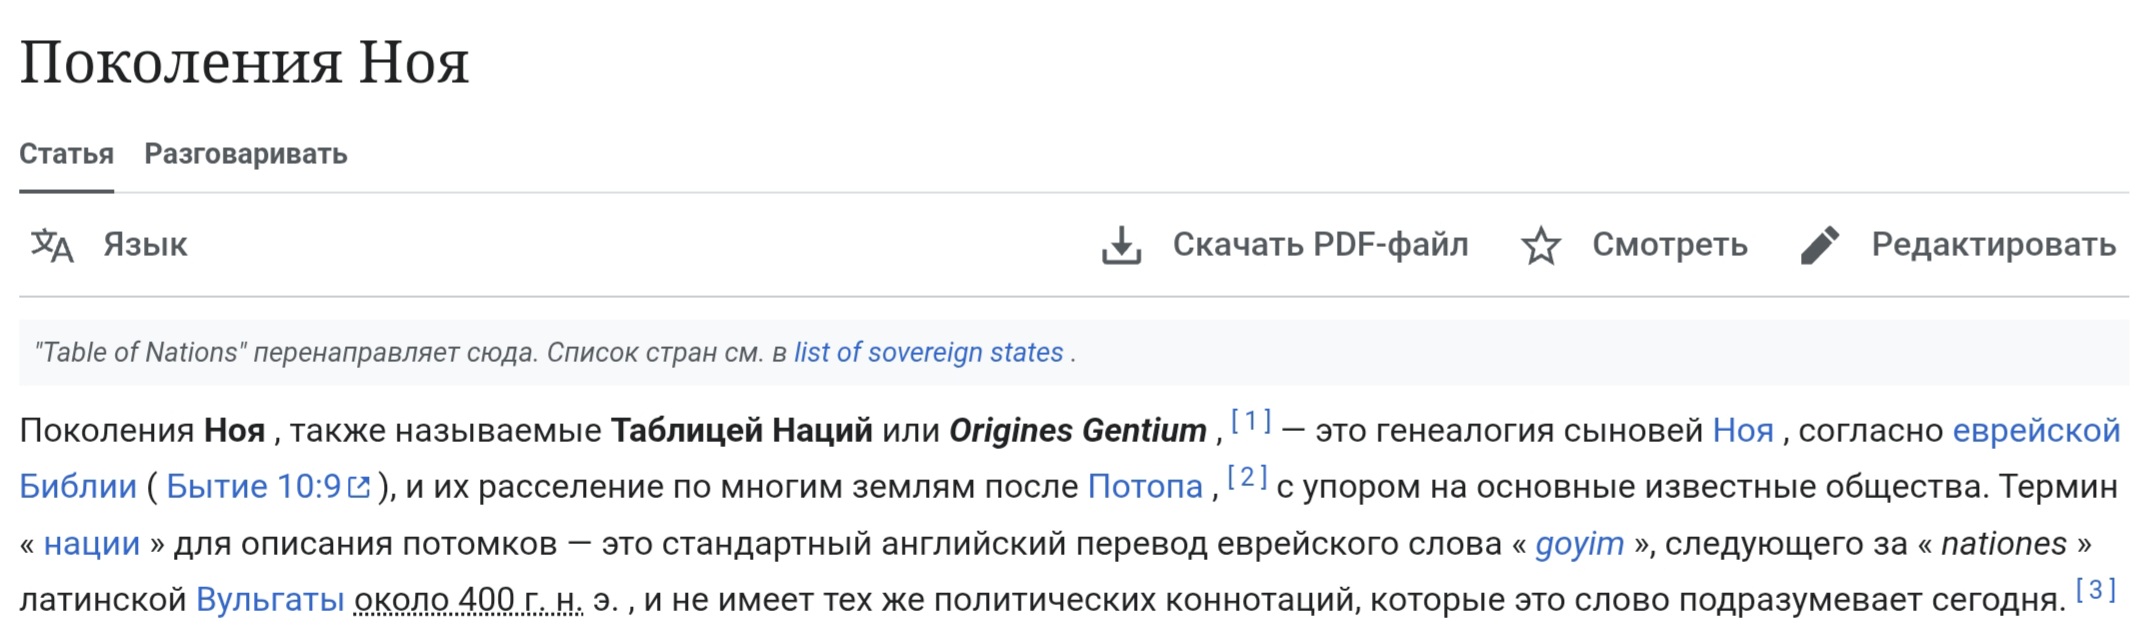Open the Вульгаты link
Viewport: 2156px width, 638px height.
(x=270, y=600)
